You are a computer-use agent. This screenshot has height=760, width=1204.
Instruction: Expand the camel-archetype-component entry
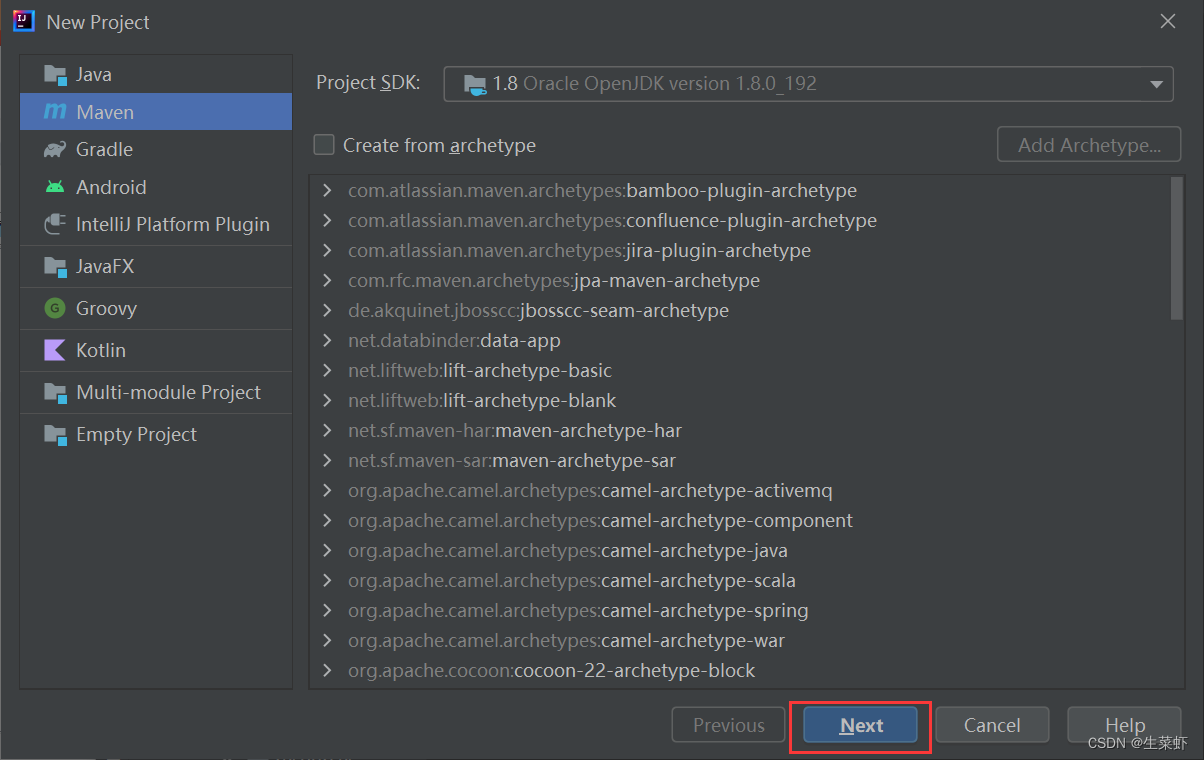coord(327,520)
